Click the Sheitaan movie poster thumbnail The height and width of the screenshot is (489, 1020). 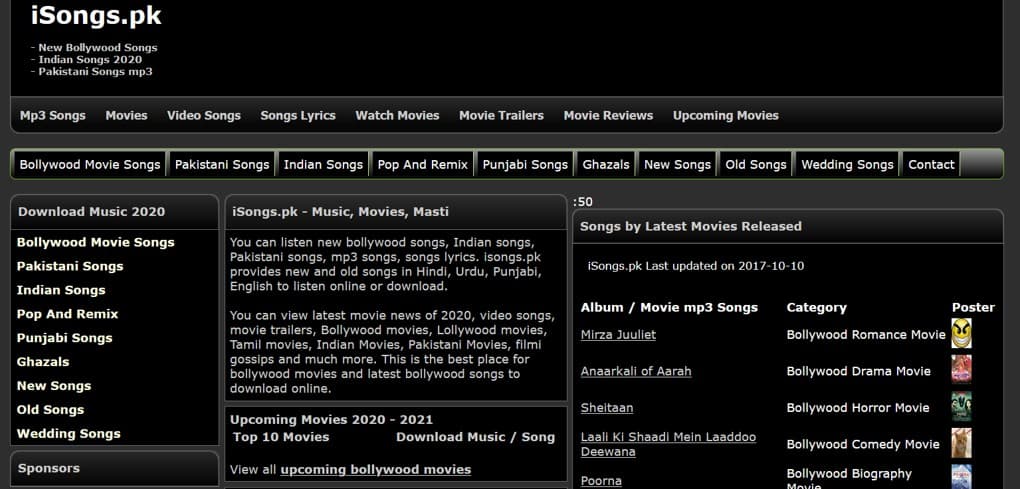961,407
